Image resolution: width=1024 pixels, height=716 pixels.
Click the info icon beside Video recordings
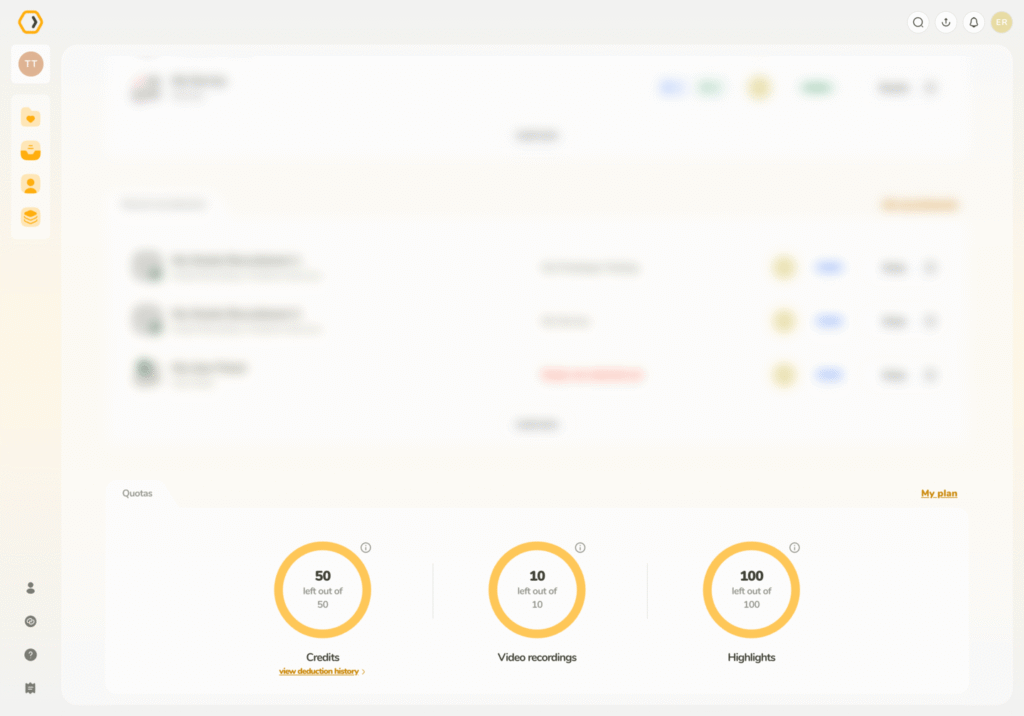pyautogui.click(x=580, y=548)
